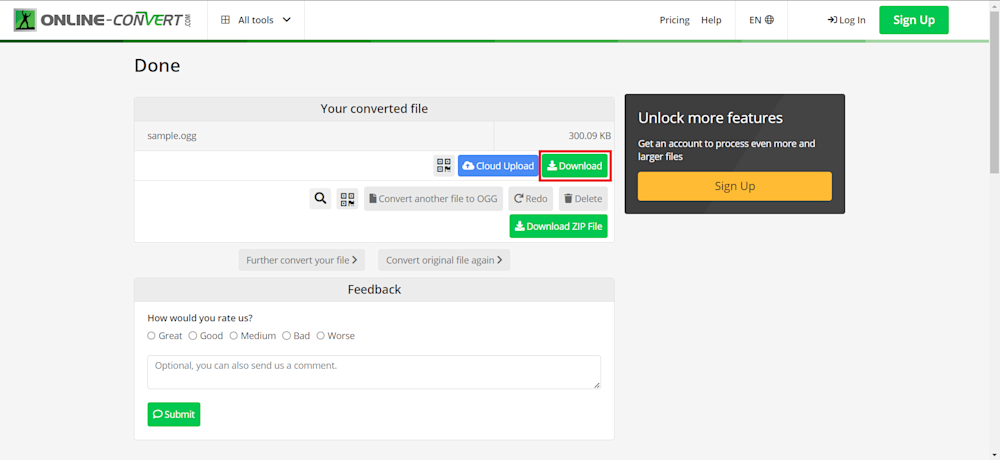Select the Bad rating radio button
Screen dimensions: 1000x460
click(286, 336)
